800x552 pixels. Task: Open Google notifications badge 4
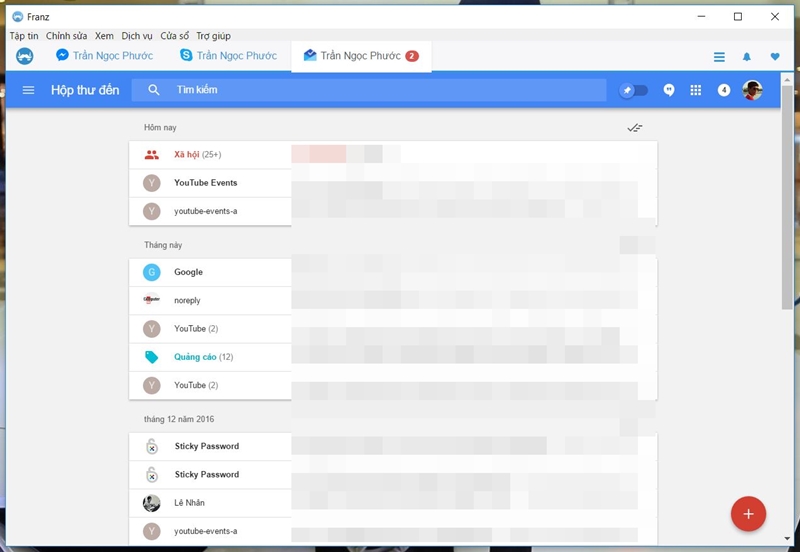point(723,90)
